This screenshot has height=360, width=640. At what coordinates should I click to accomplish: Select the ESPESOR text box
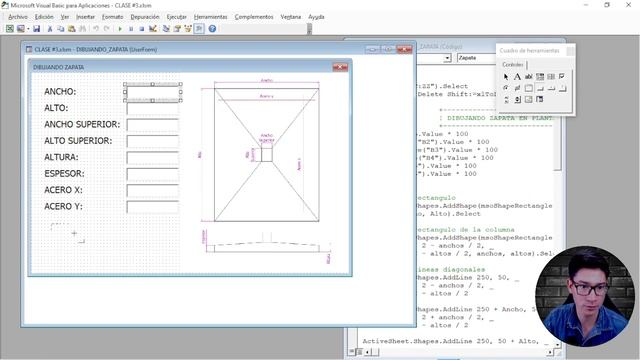pos(153,174)
